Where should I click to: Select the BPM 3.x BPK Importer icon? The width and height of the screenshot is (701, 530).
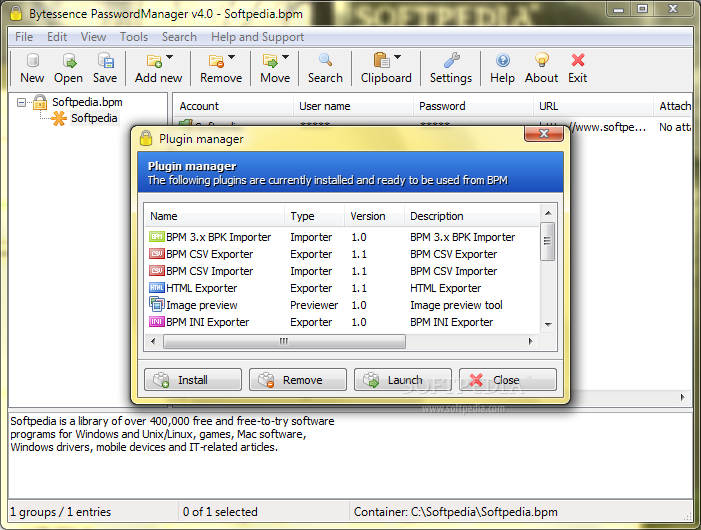[x=156, y=237]
